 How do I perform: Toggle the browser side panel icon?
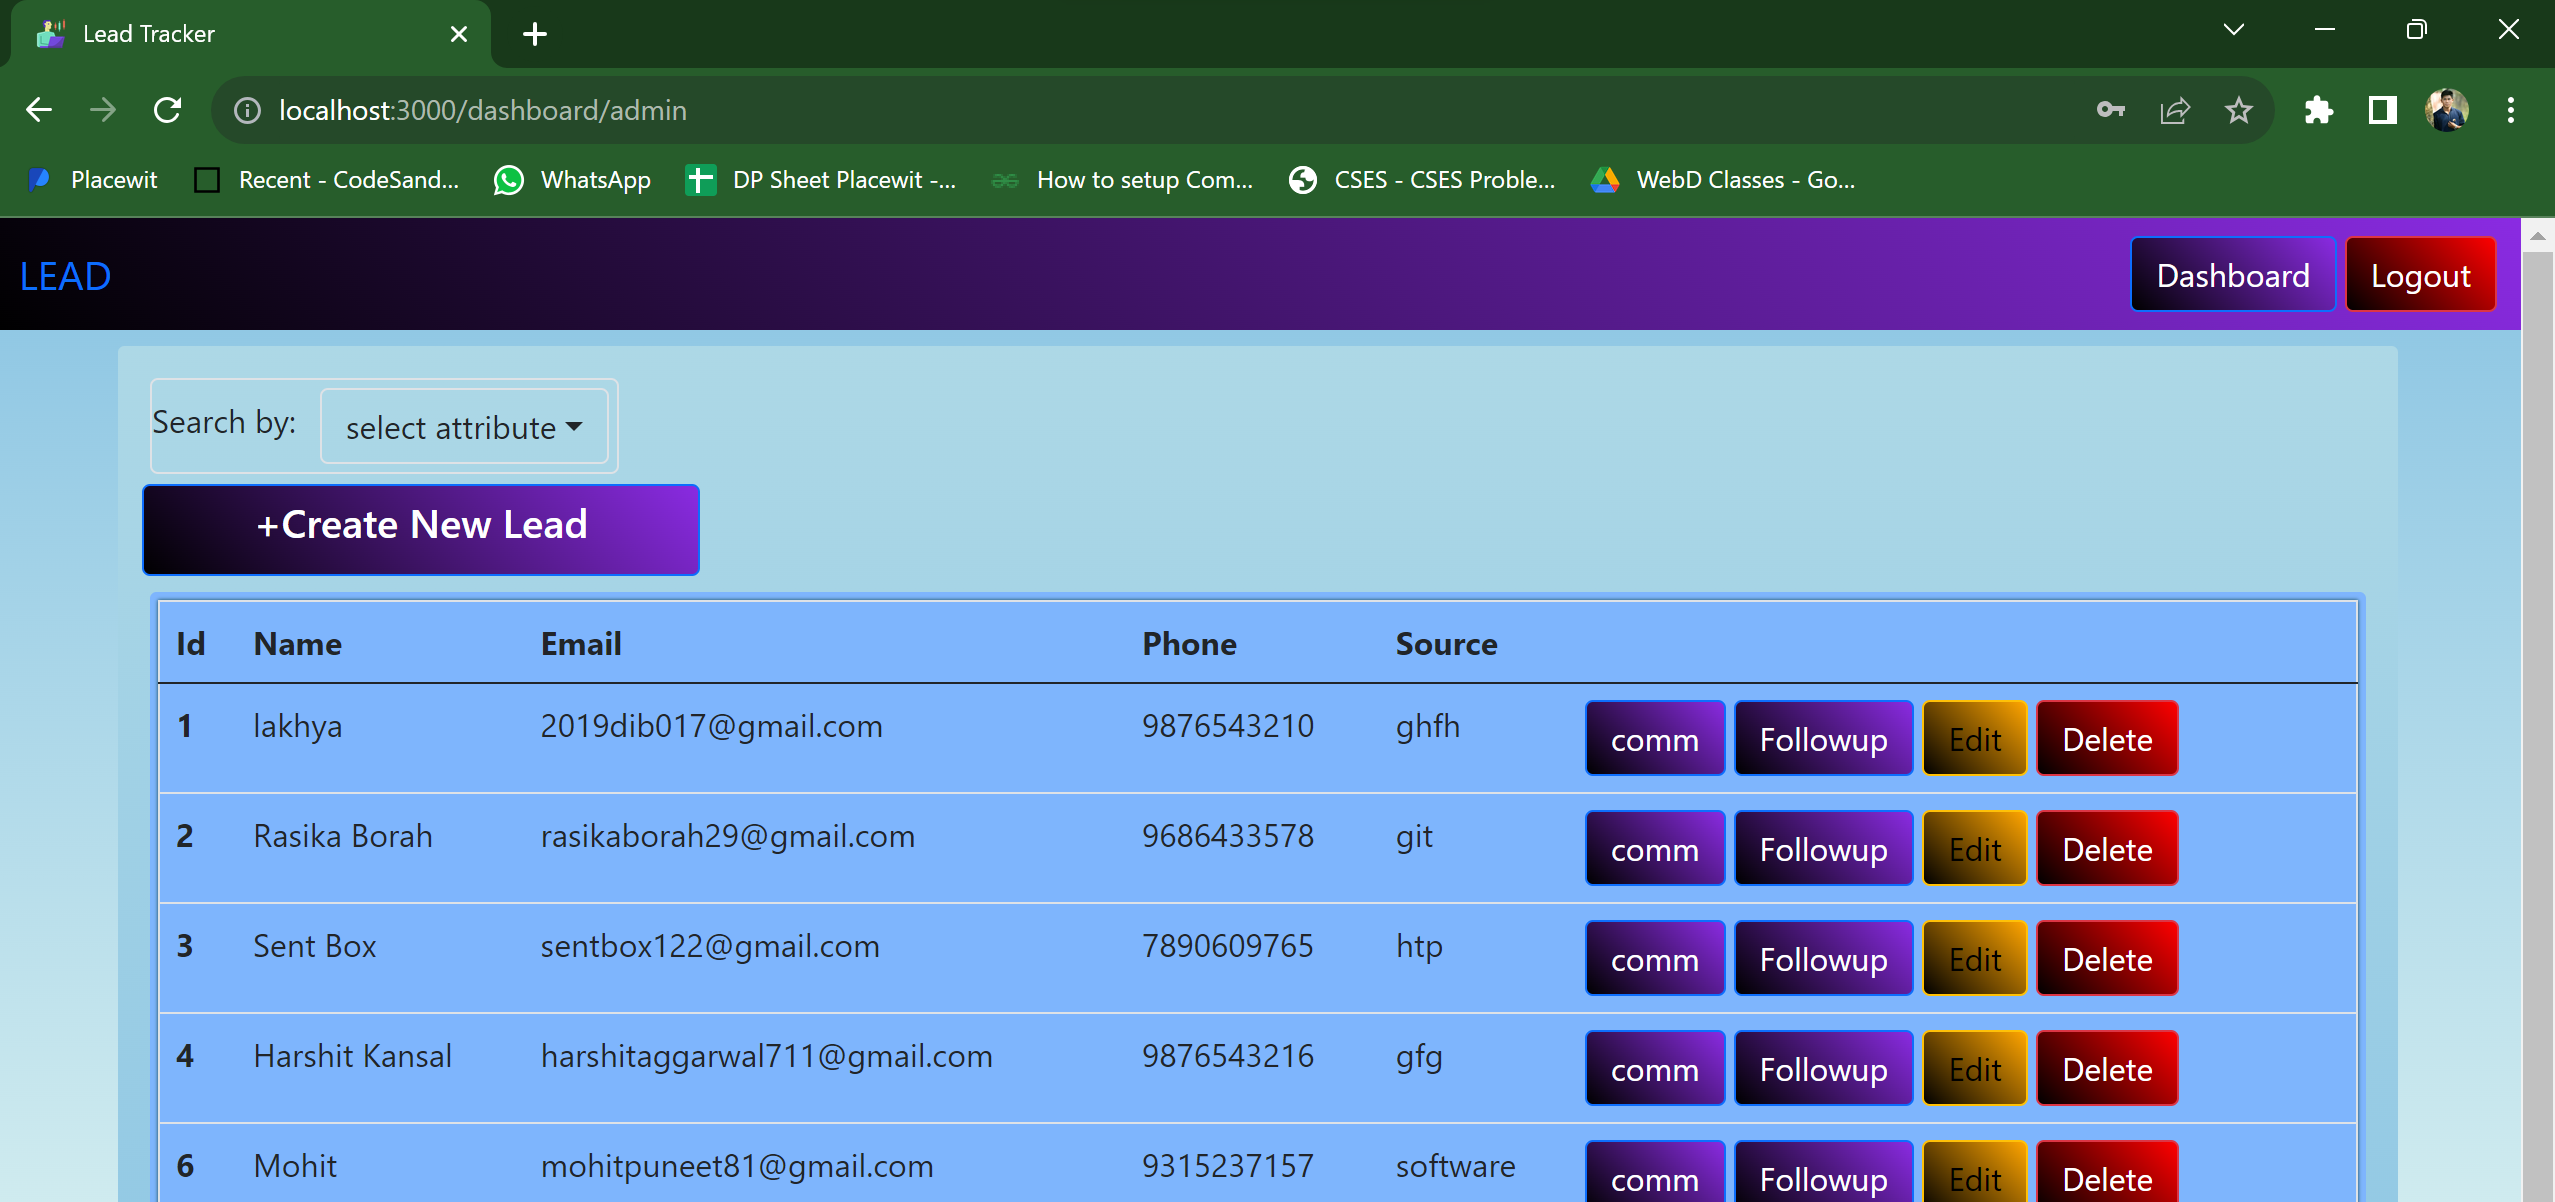[2383, 110]
